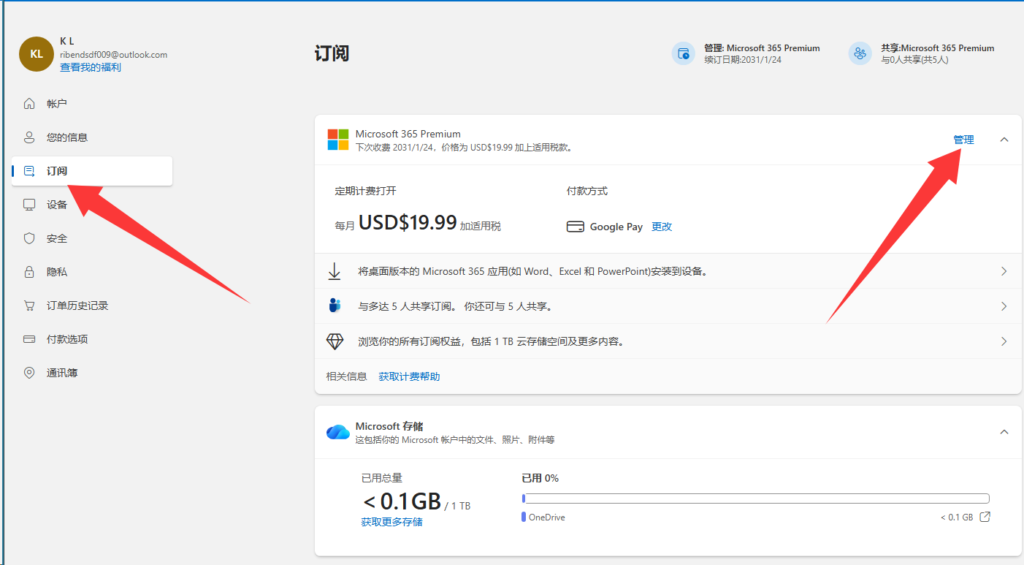The image size is (1024, 565).
Task: Go to 订单历史记录 in sidebar
Action: click(77, 305)
